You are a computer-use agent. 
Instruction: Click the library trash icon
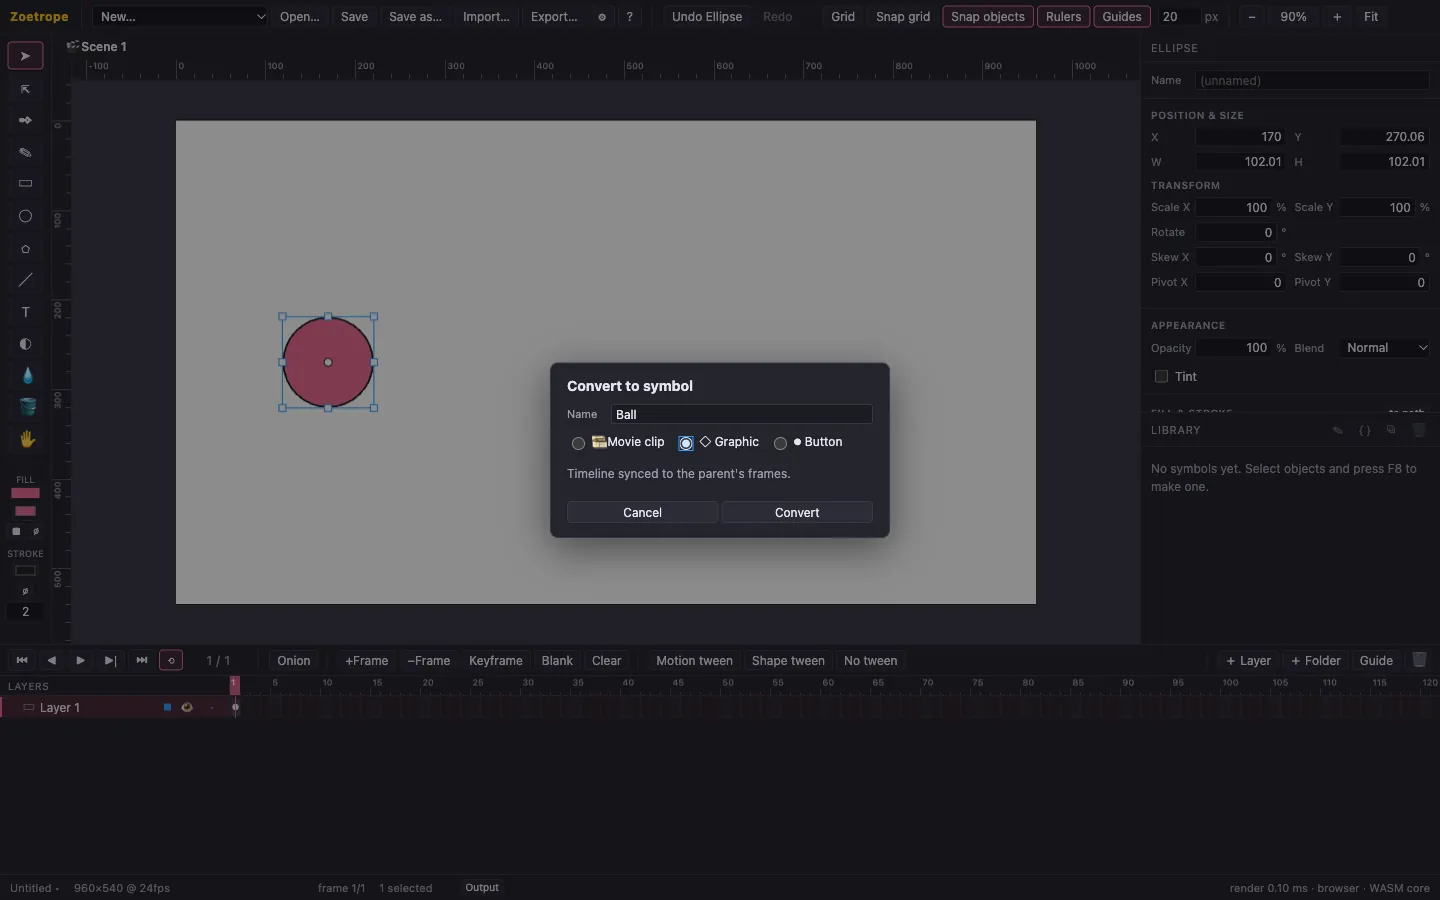(x=1418, y=430)
